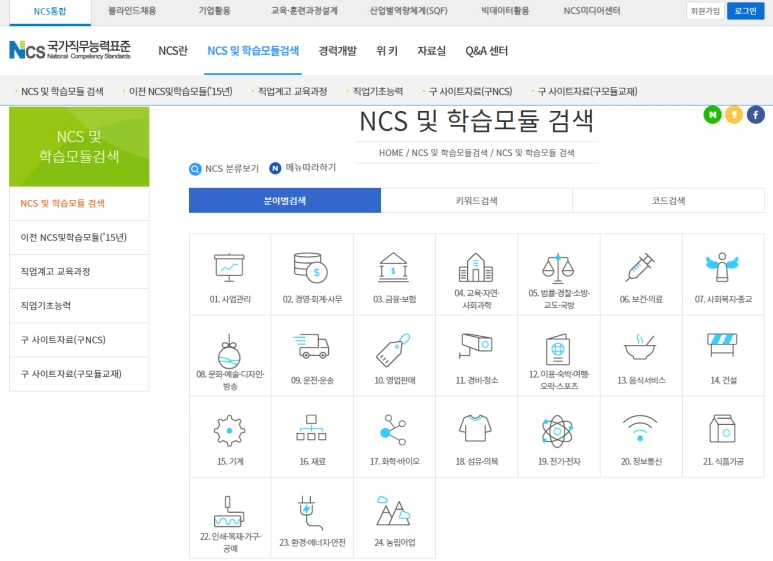Open sidebar item 구 사이트자료(구NCS)
Screen dimensions: 773x561
pyautogui.click(x=79, y=340)
